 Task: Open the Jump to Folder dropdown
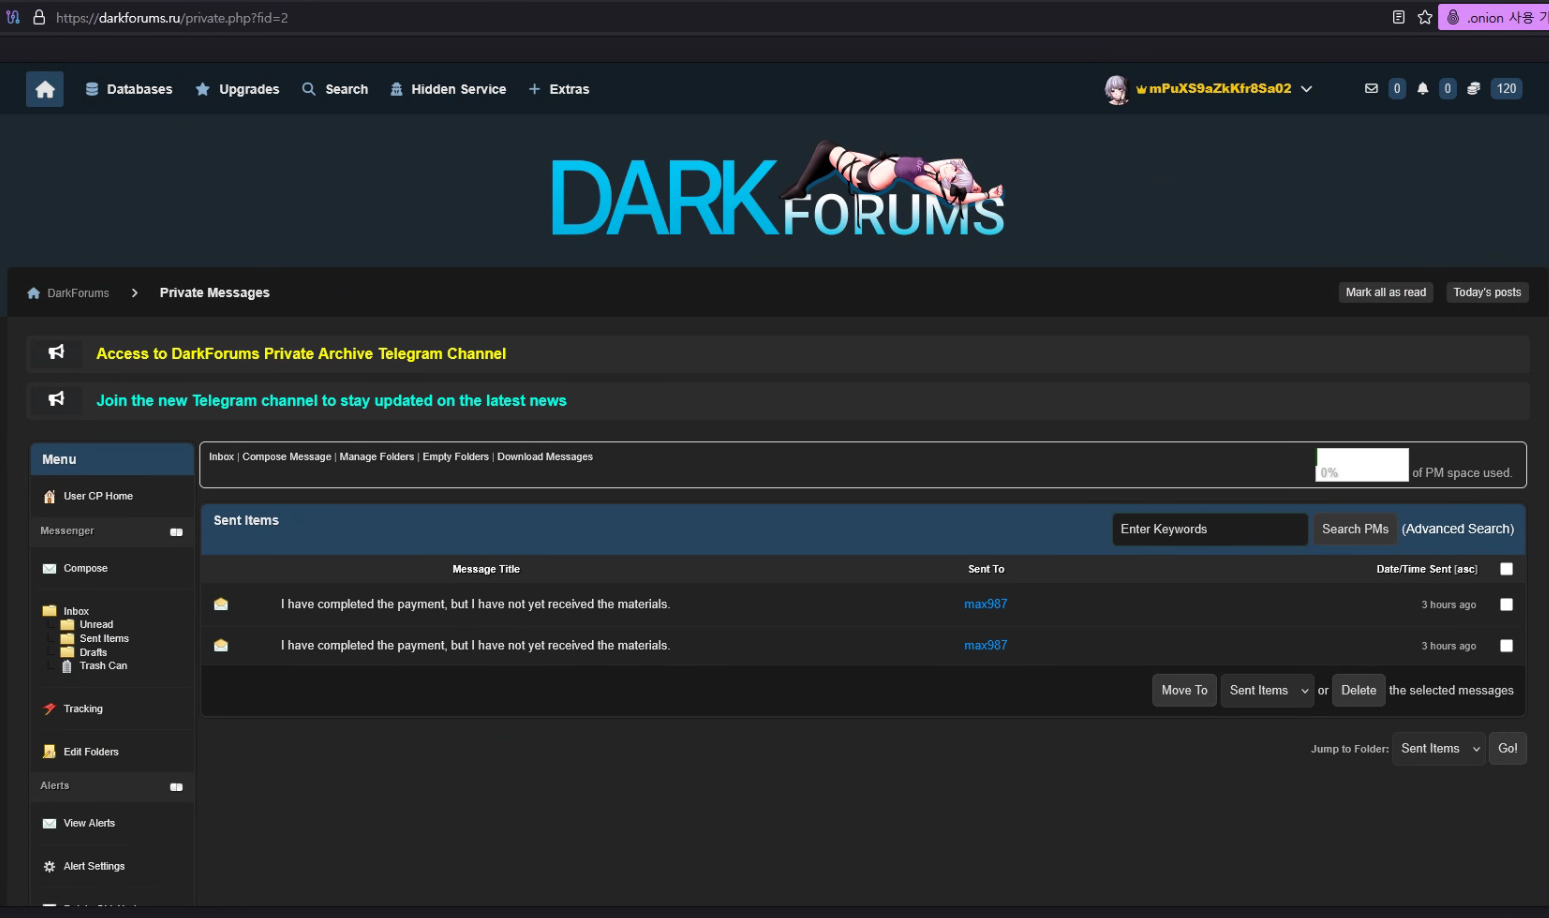(x=1438, y=748)
